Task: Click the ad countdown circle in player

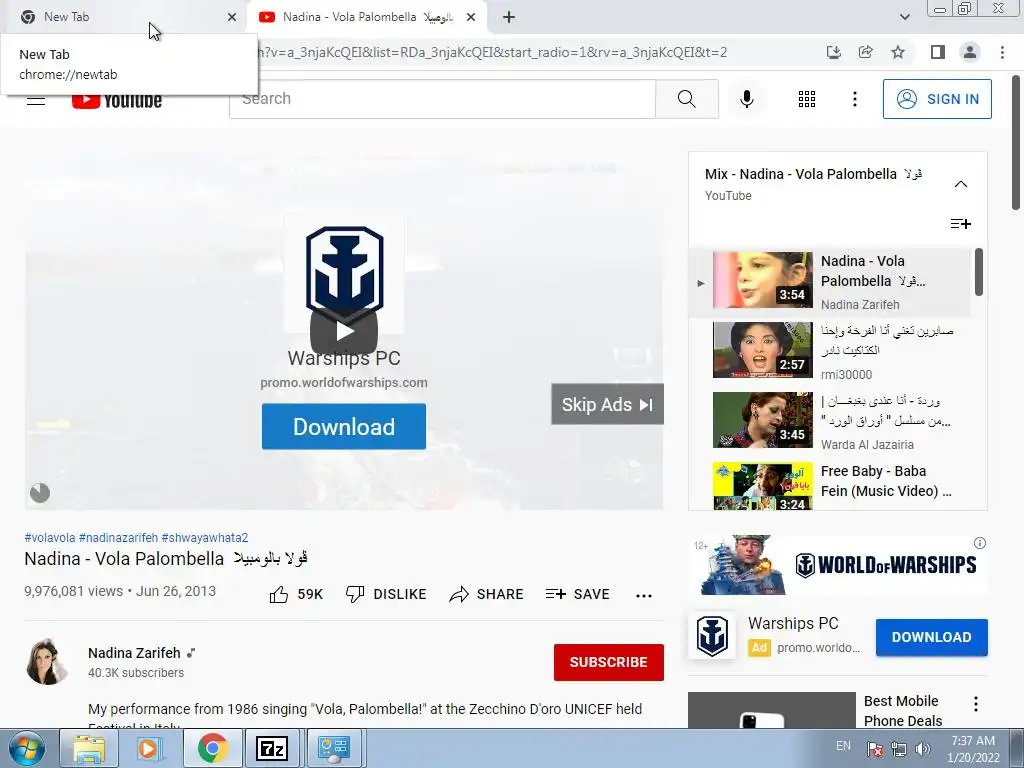Action: (40, 492)
